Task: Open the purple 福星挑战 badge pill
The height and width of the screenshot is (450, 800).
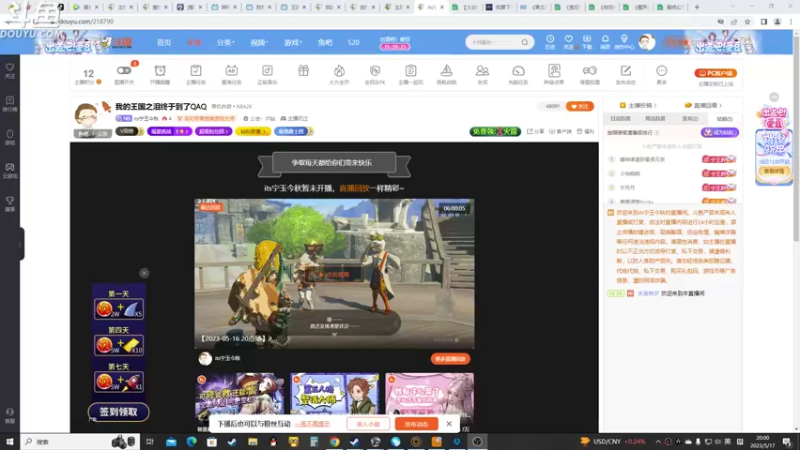Action: tap(169, 131)
